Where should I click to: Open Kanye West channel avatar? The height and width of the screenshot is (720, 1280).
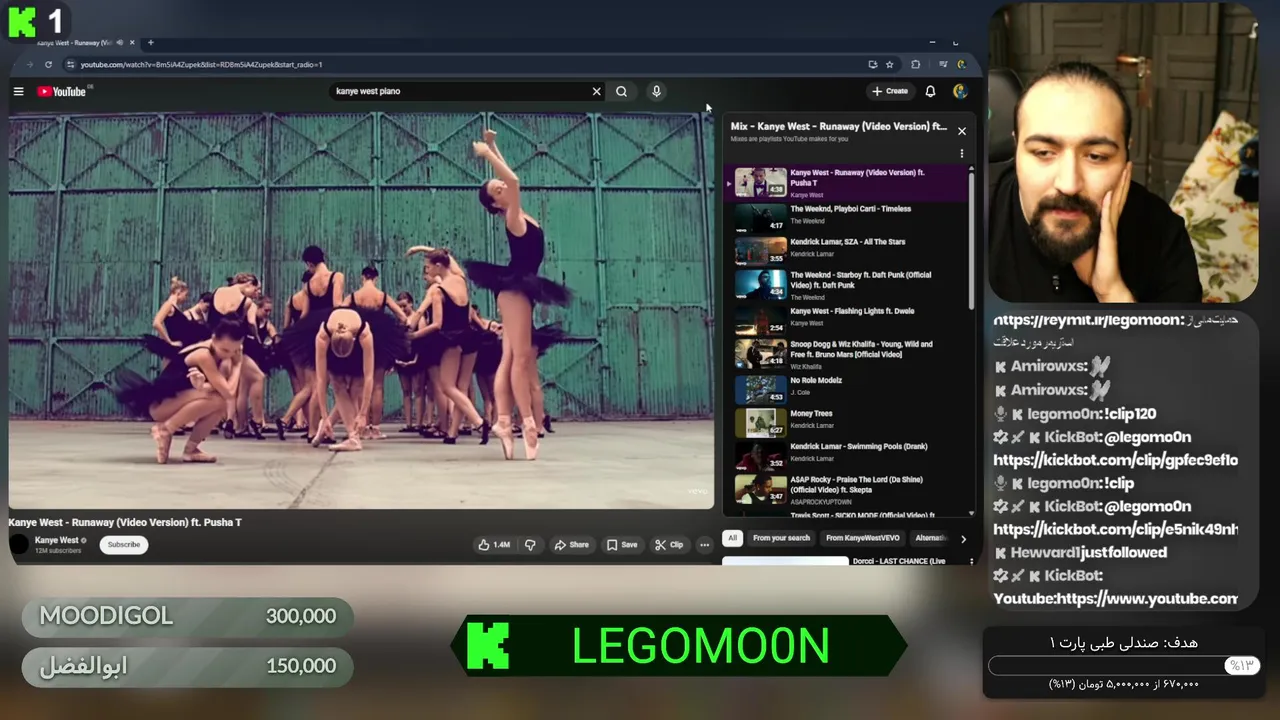click(19, 544)
